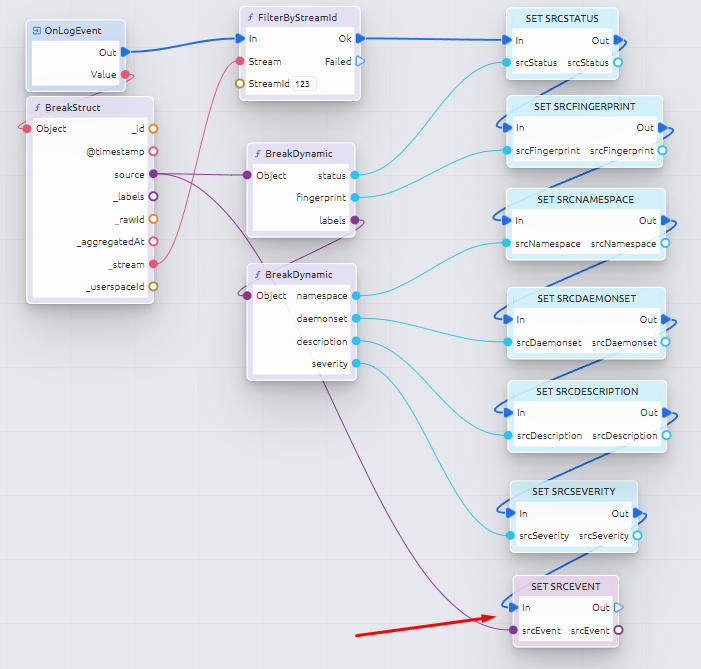Click the Ok output pin on FilterByStreamId
The width and height of the screenshot is (701, 669).
(x=360, y=39)
